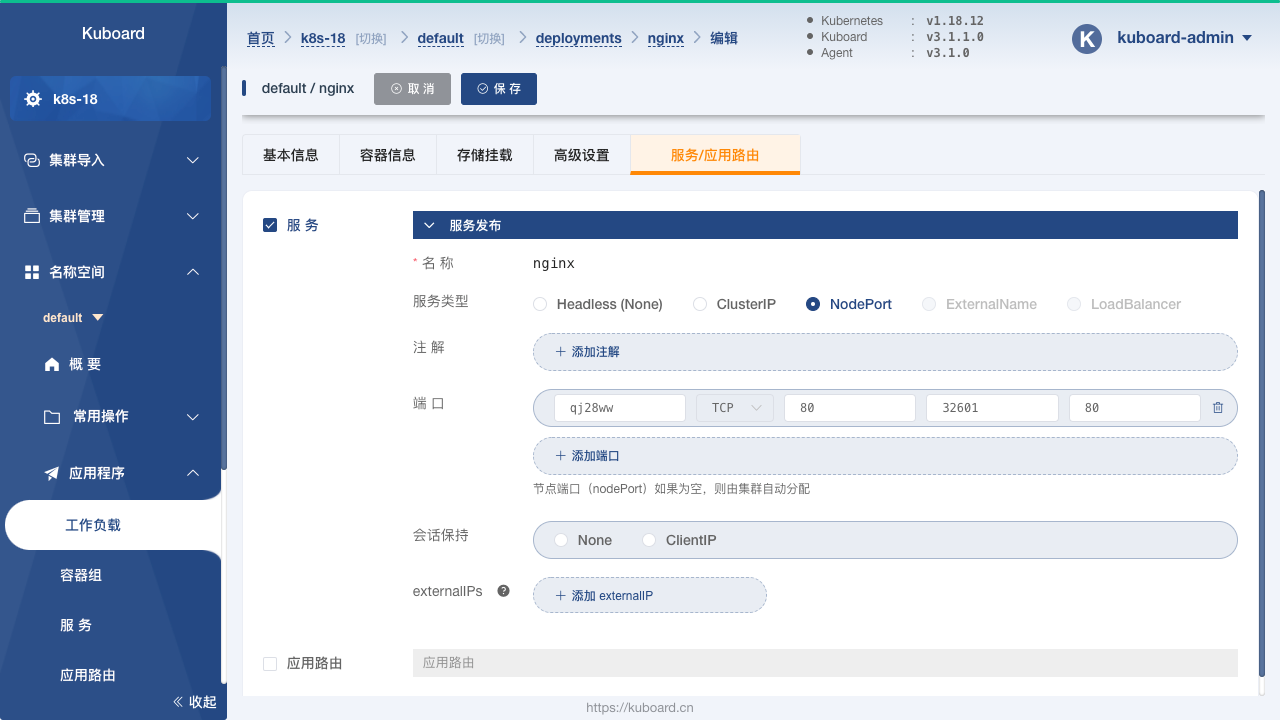
Task: Click the node port field 32601
Action: [993, 408]
